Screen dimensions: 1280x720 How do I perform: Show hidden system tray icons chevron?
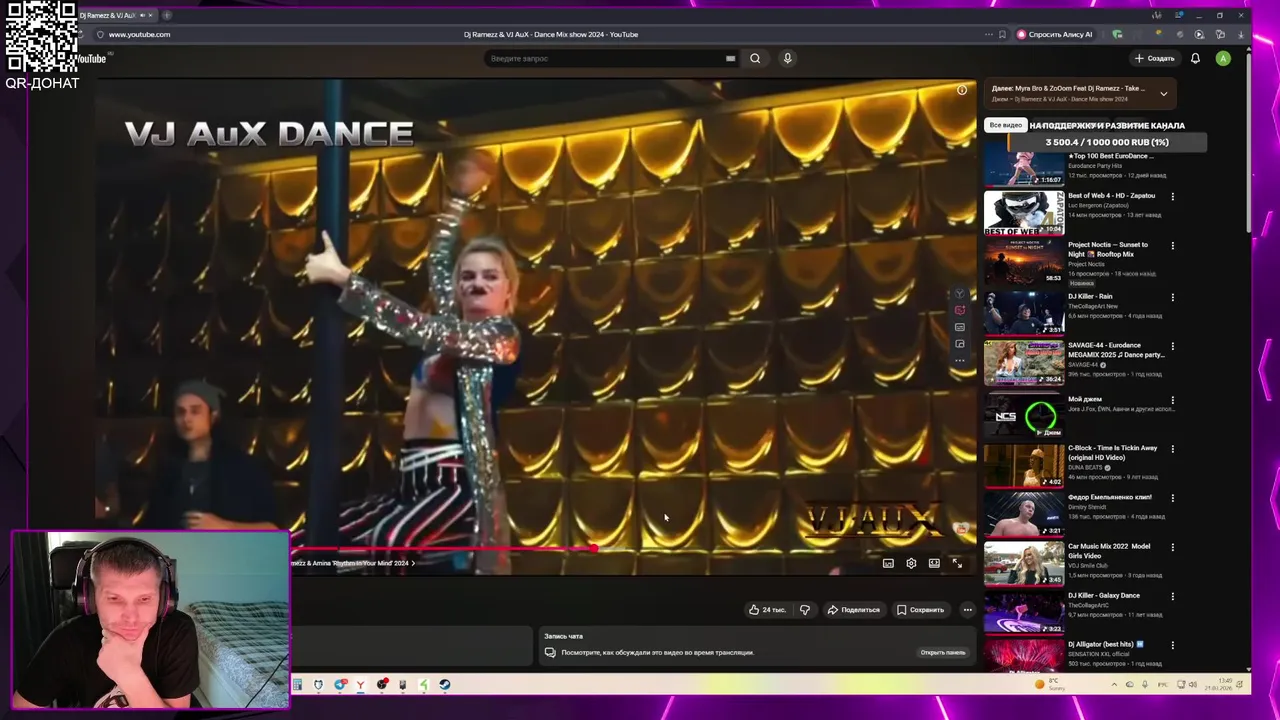point(1114,685)
